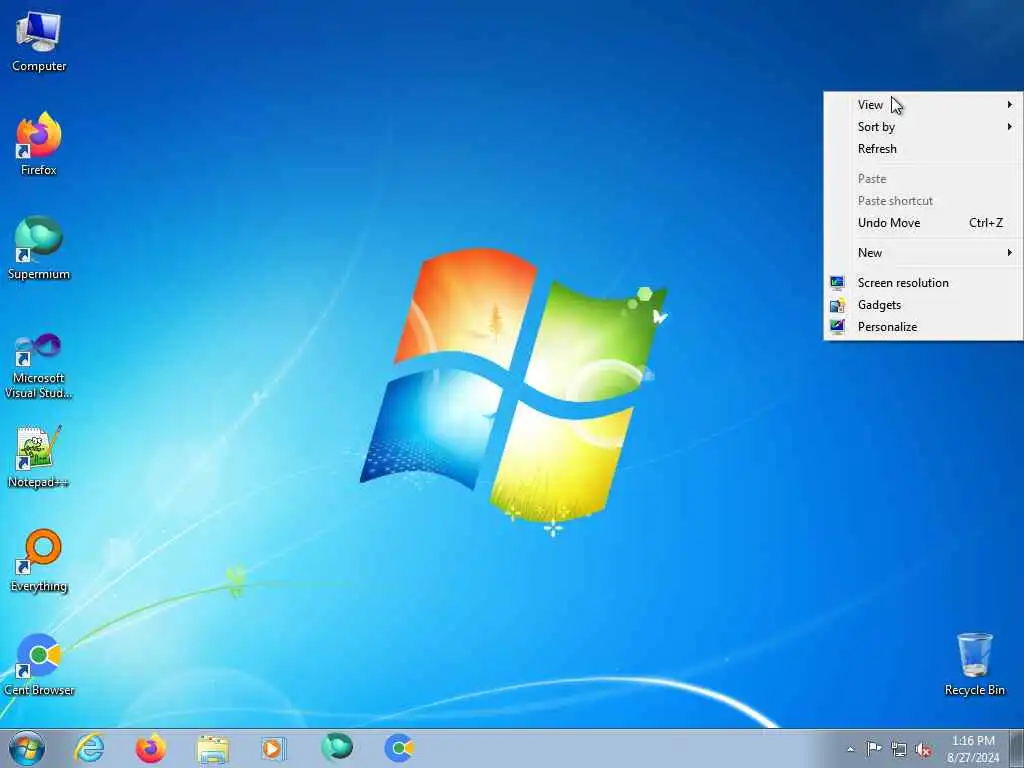Select the Cent Browser desktop shortcut
This screenshot has width=1024, height=768.
(x=39, y=664)
